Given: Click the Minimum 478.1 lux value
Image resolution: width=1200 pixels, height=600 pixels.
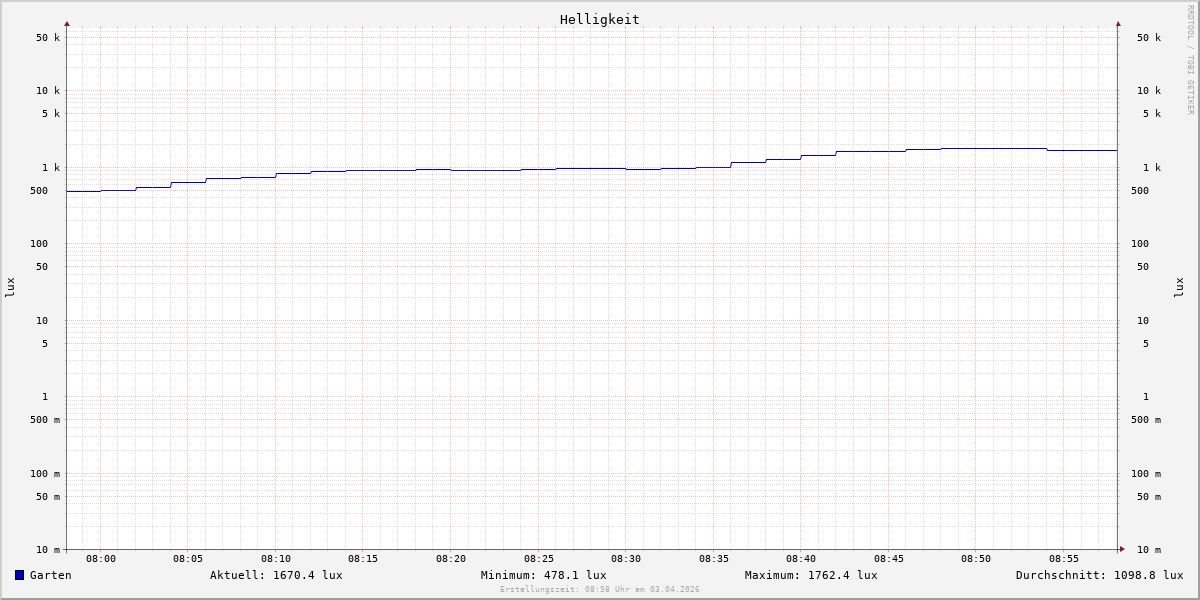Looking at the screenshot, I should click(x=543, y=575).
